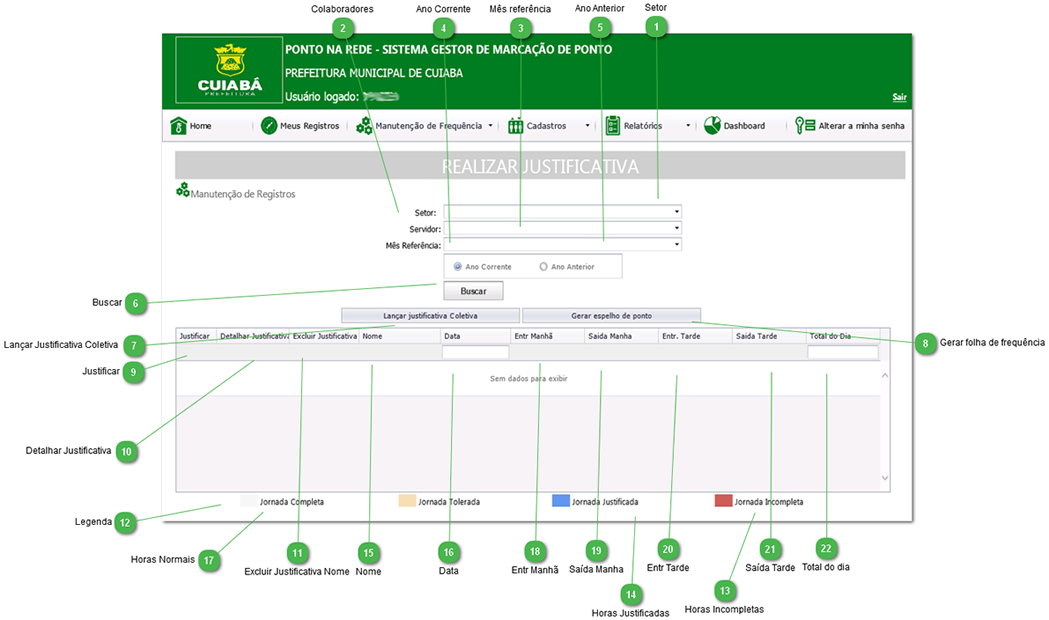Click the Saída Tarde column header

tap(769, 336)
